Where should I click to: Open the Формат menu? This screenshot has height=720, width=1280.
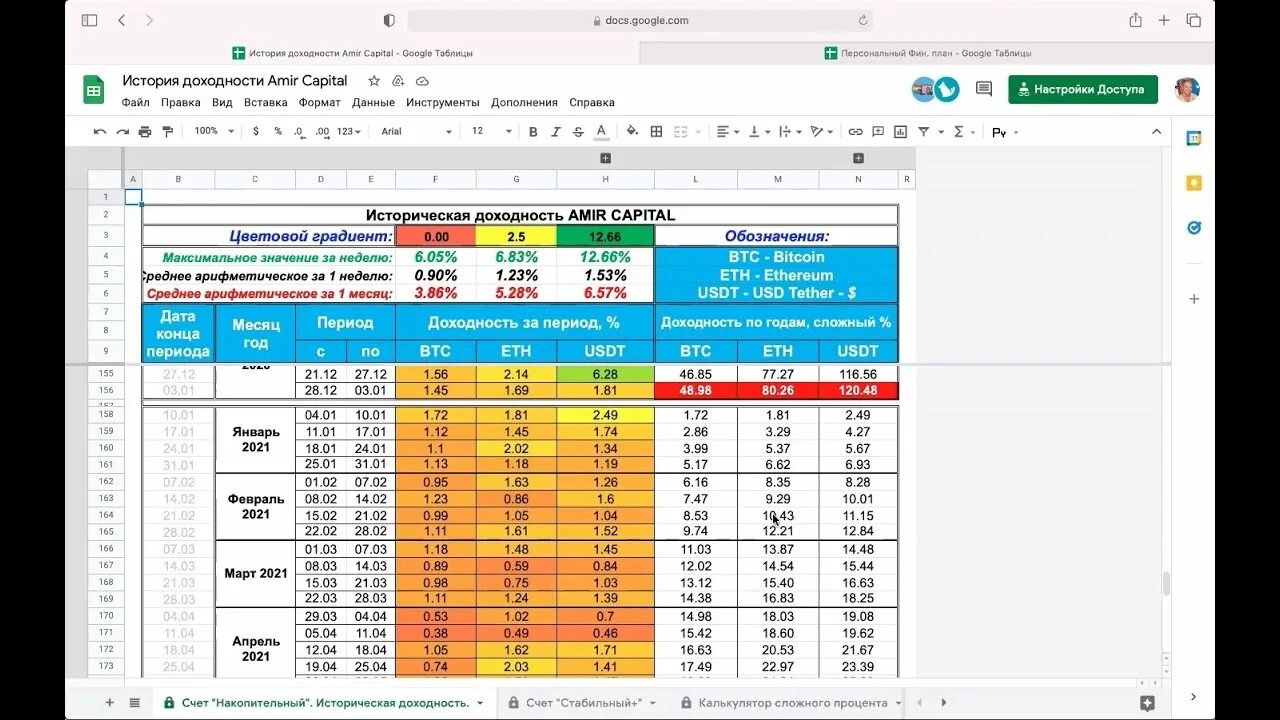(x=320, y=102)
